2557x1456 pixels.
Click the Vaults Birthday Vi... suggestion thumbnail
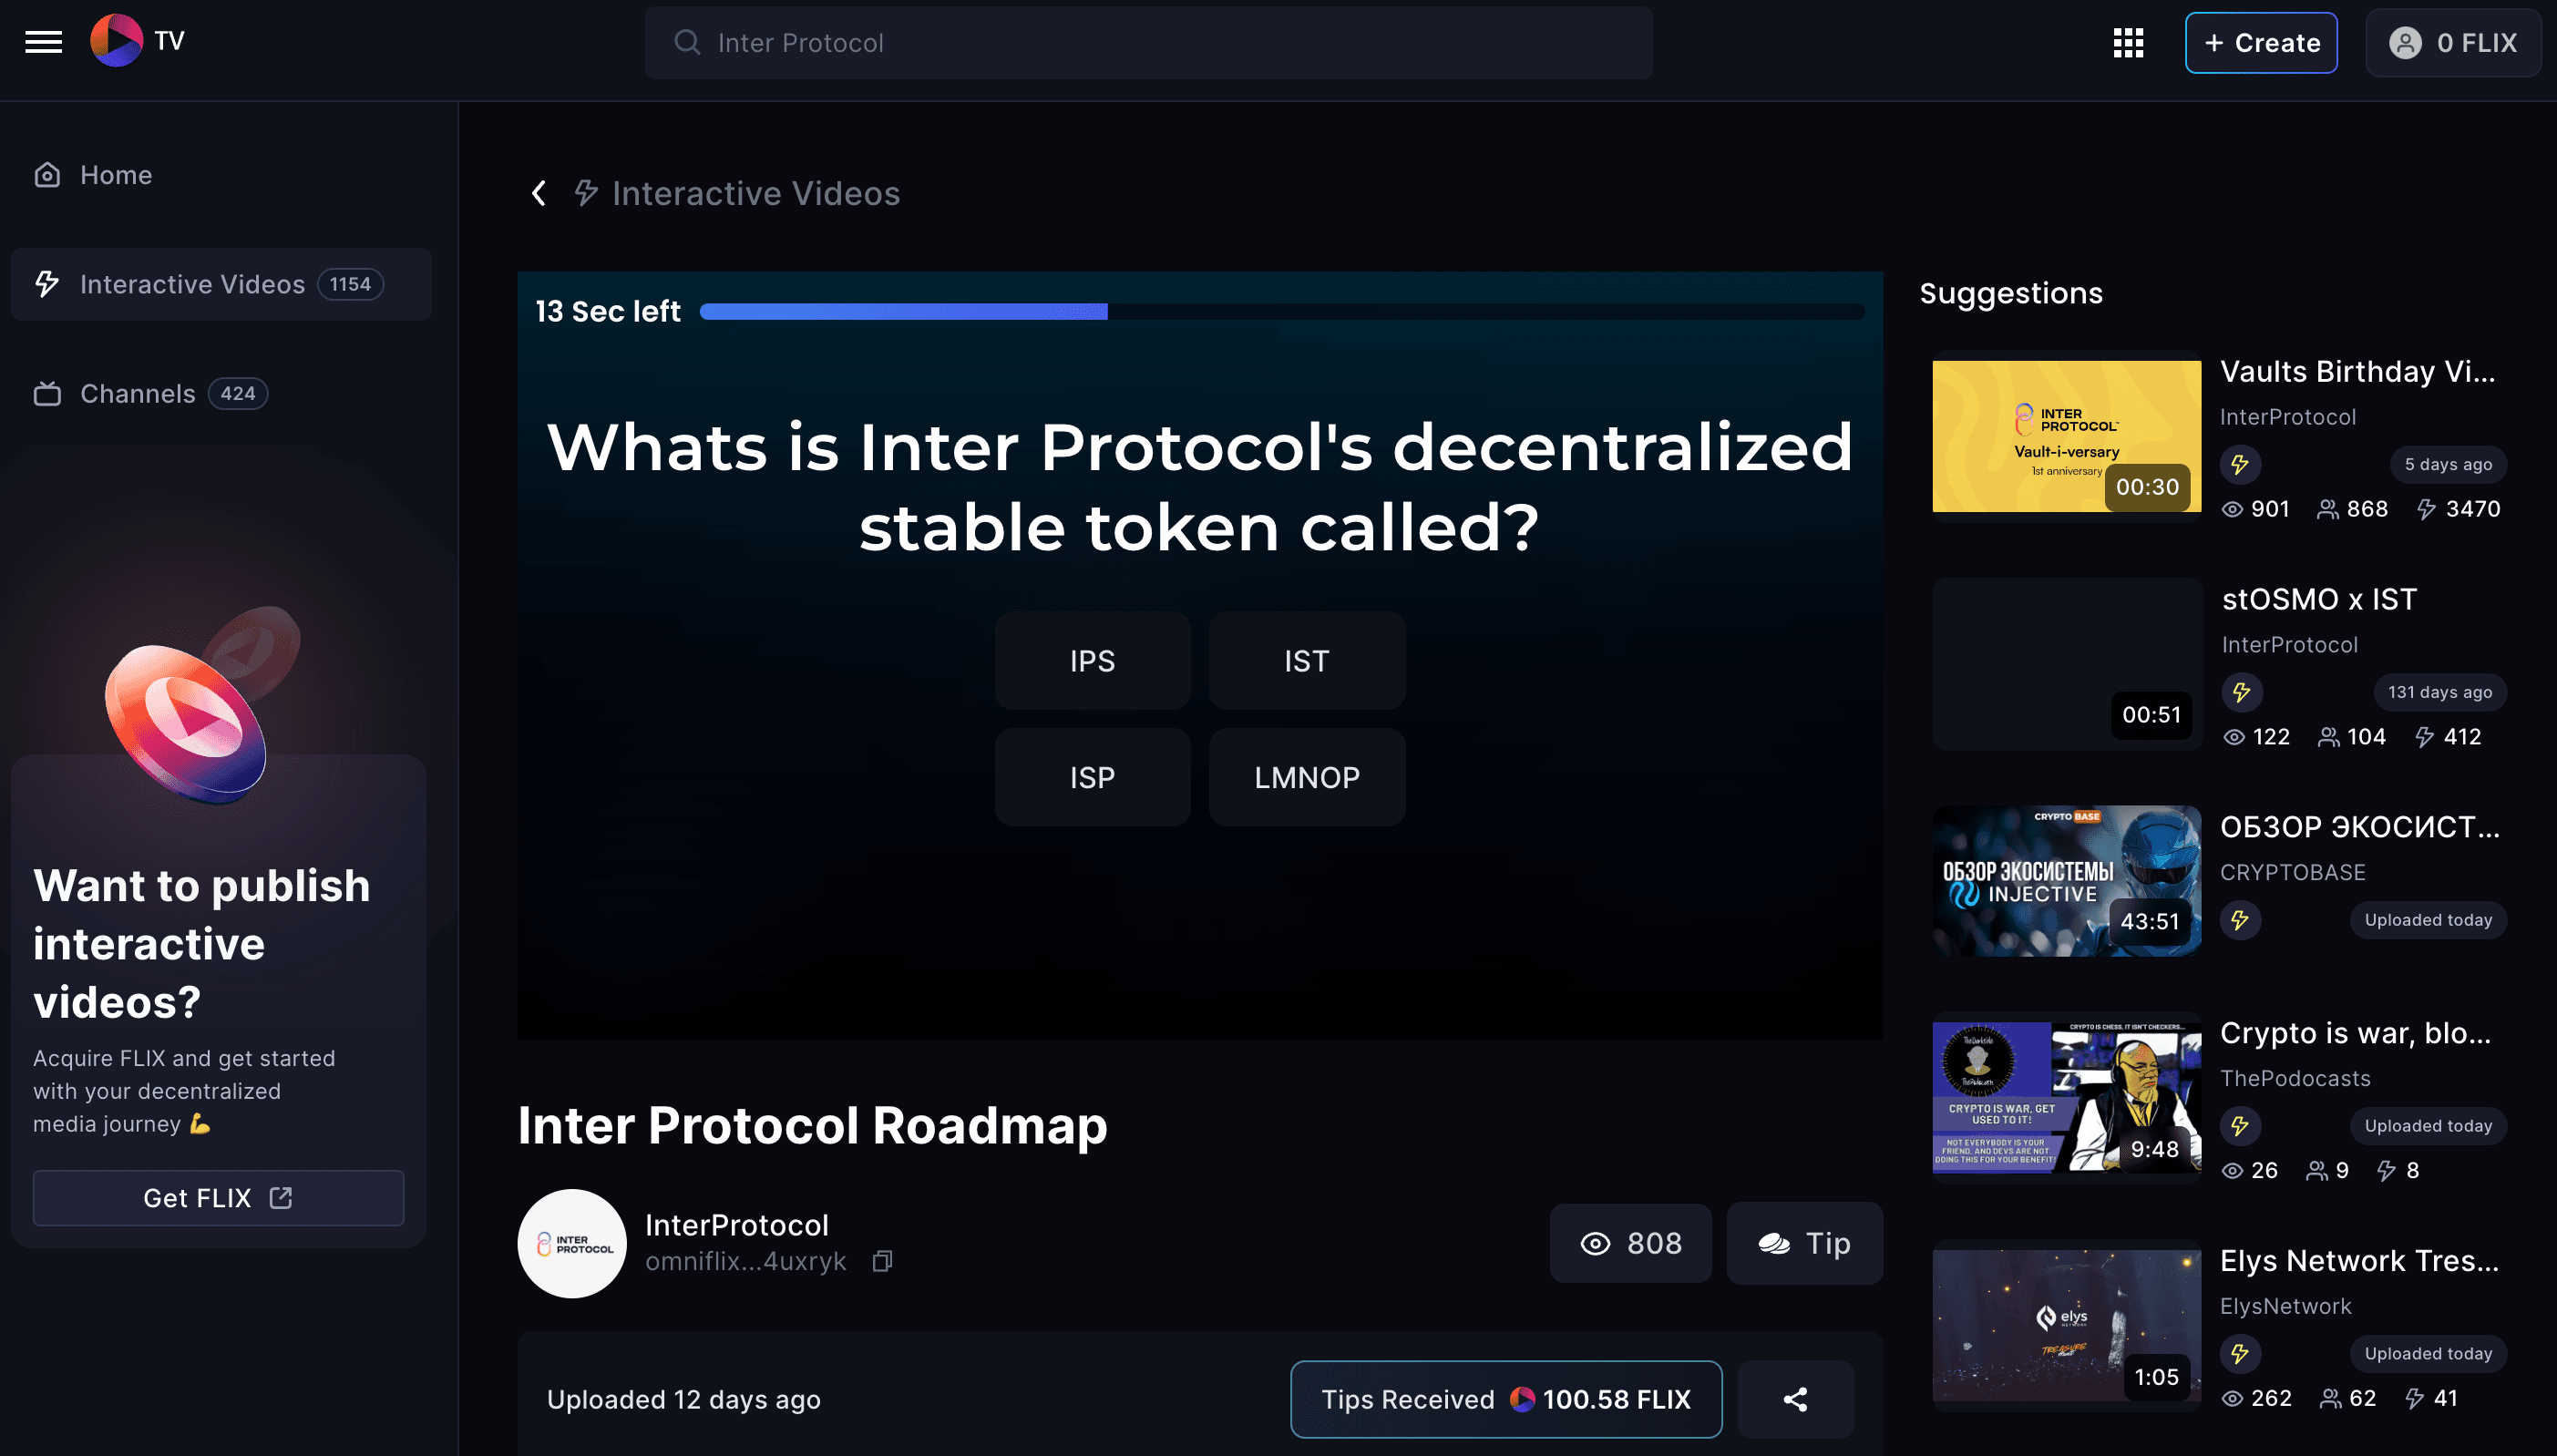(x=2065, y=436)
